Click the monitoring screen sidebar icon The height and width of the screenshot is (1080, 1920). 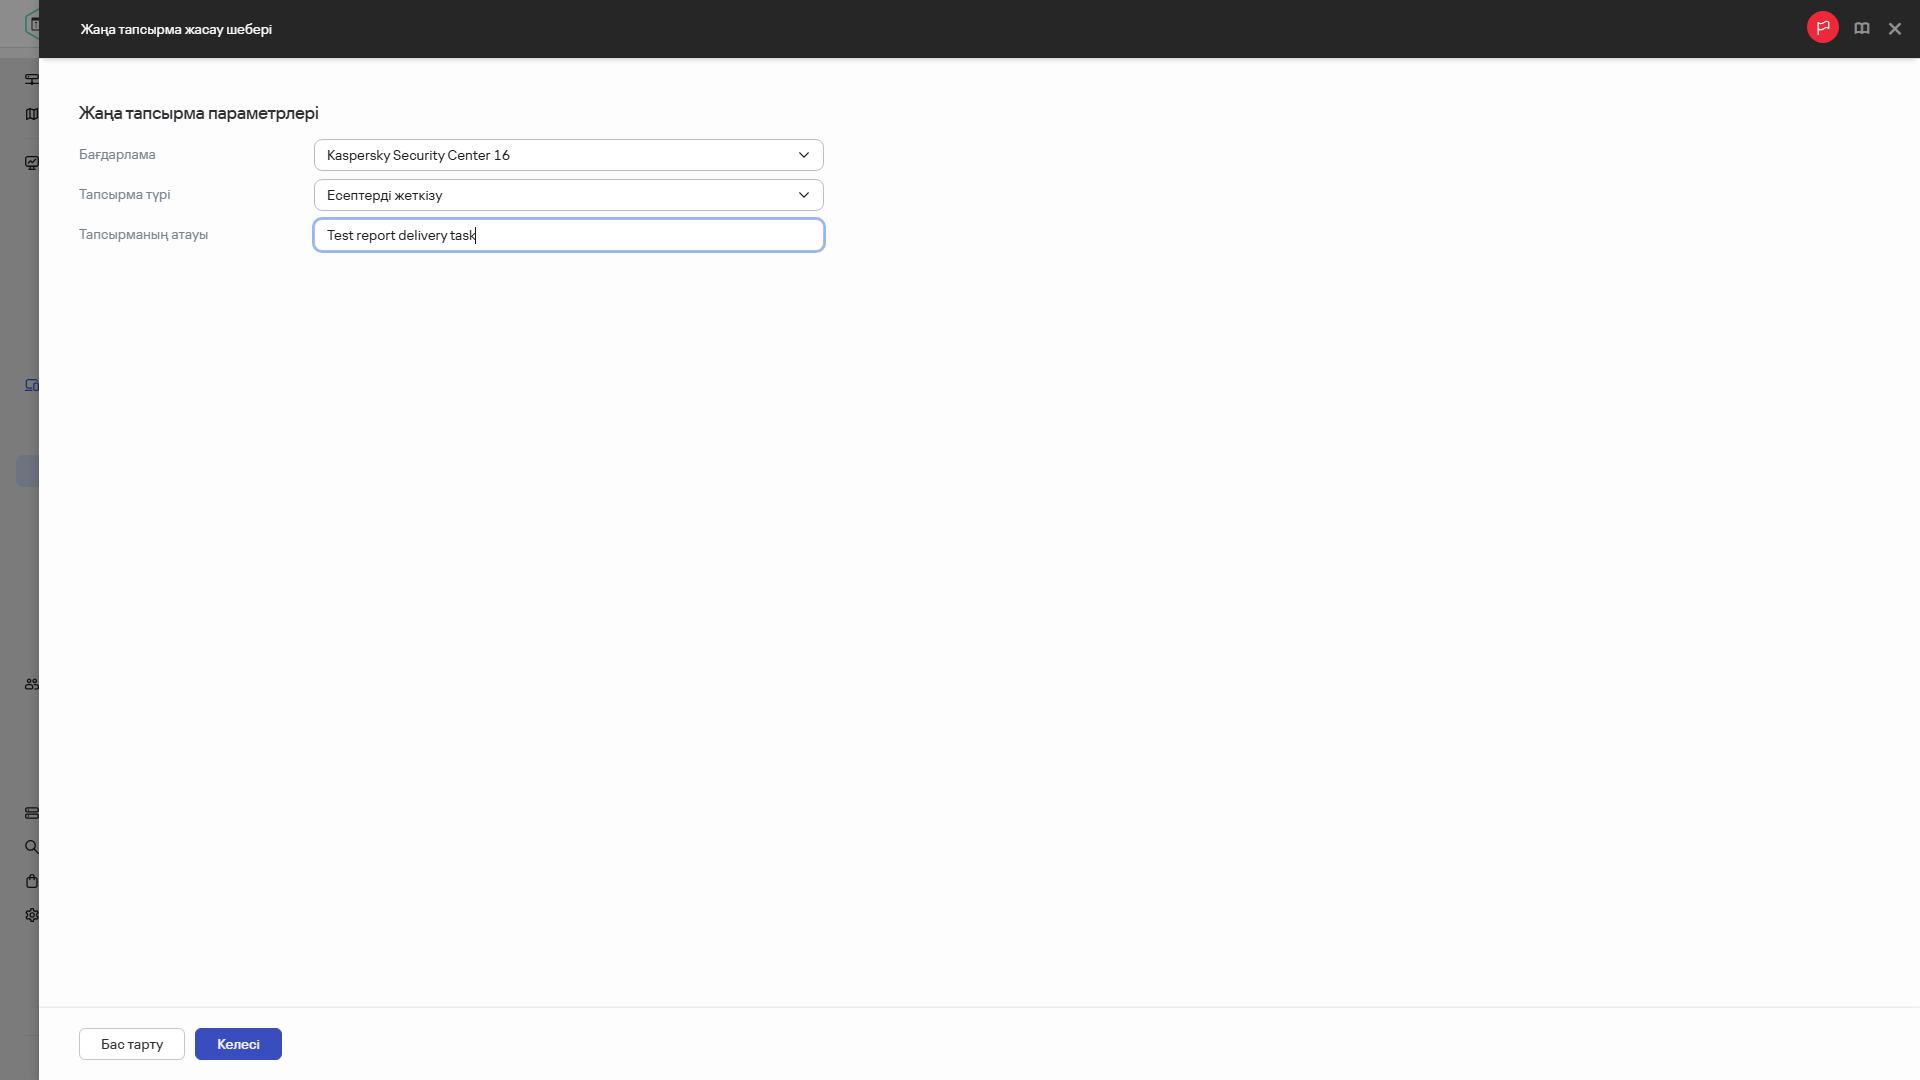tap(32, 162)
